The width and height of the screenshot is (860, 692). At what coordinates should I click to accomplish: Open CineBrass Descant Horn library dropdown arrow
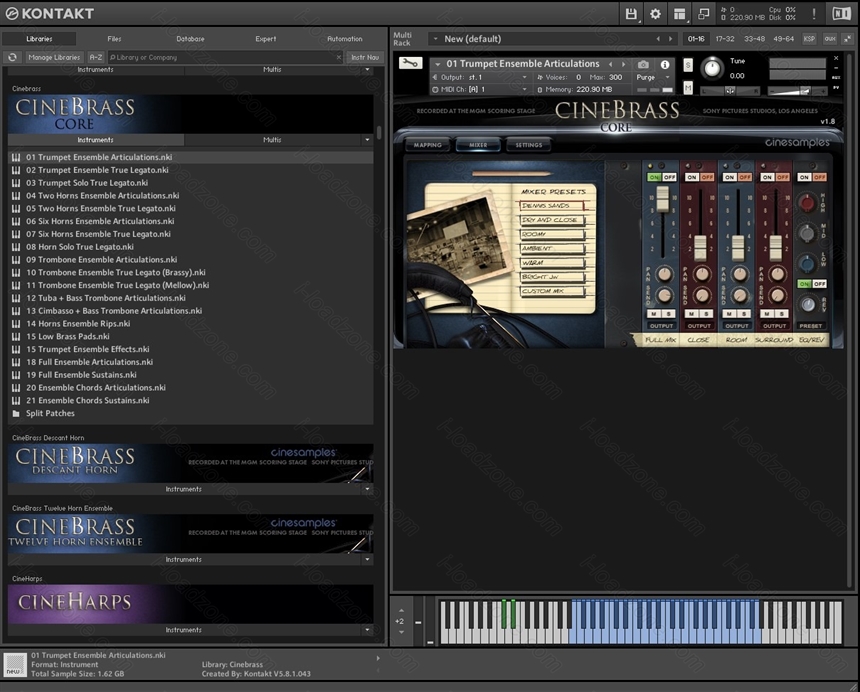pyautogui.click(x=367, y=489)
